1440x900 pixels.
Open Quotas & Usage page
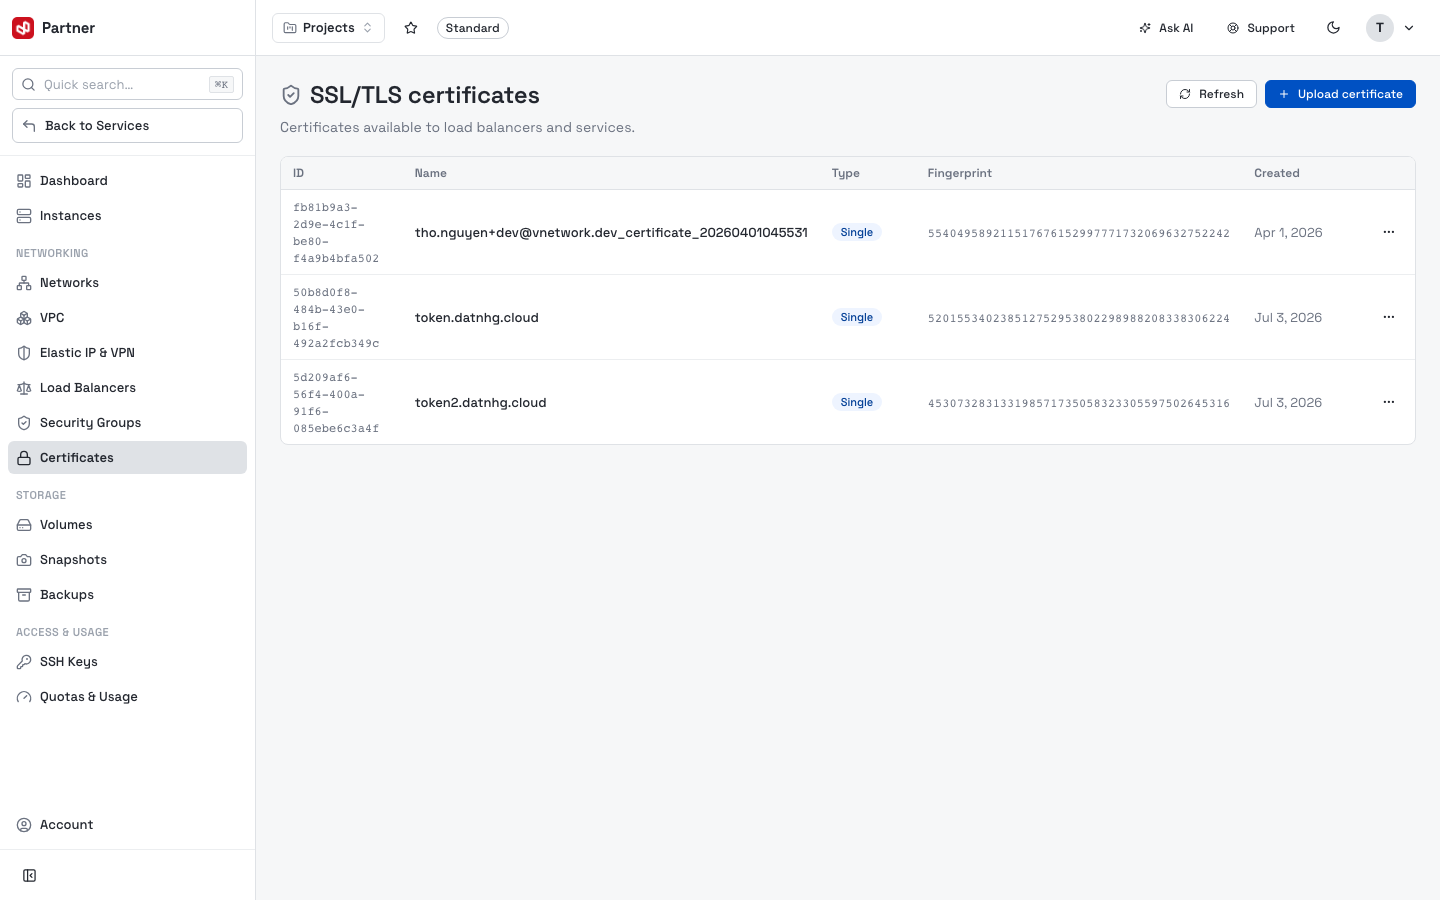[127, 697]
